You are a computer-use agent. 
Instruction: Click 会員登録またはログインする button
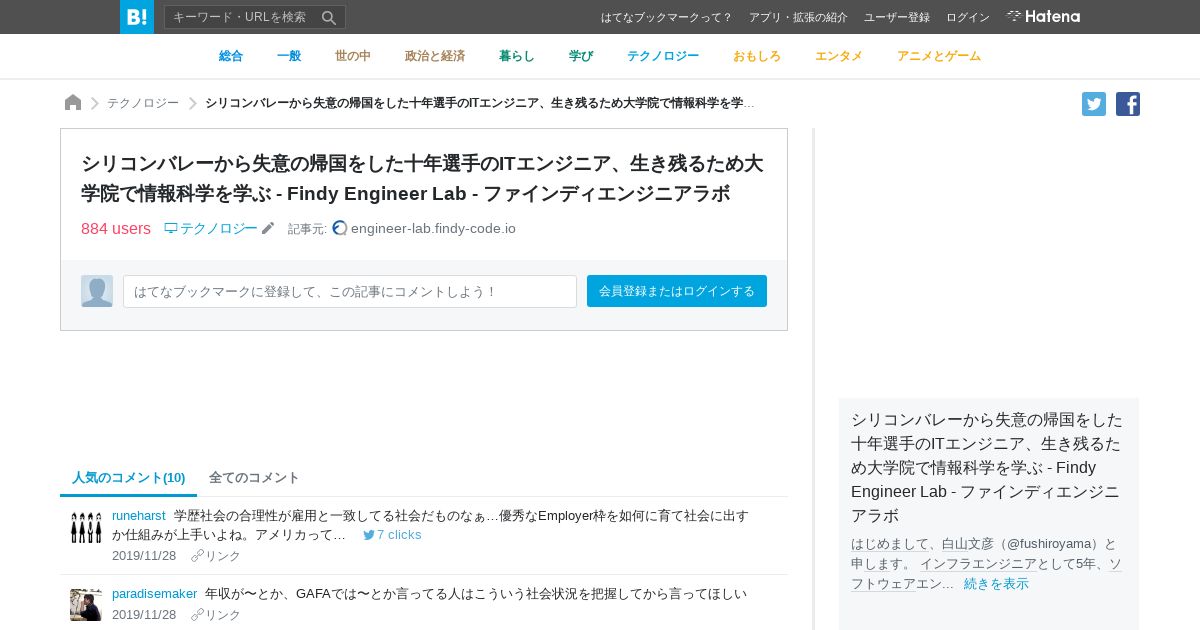click(677, 291)
